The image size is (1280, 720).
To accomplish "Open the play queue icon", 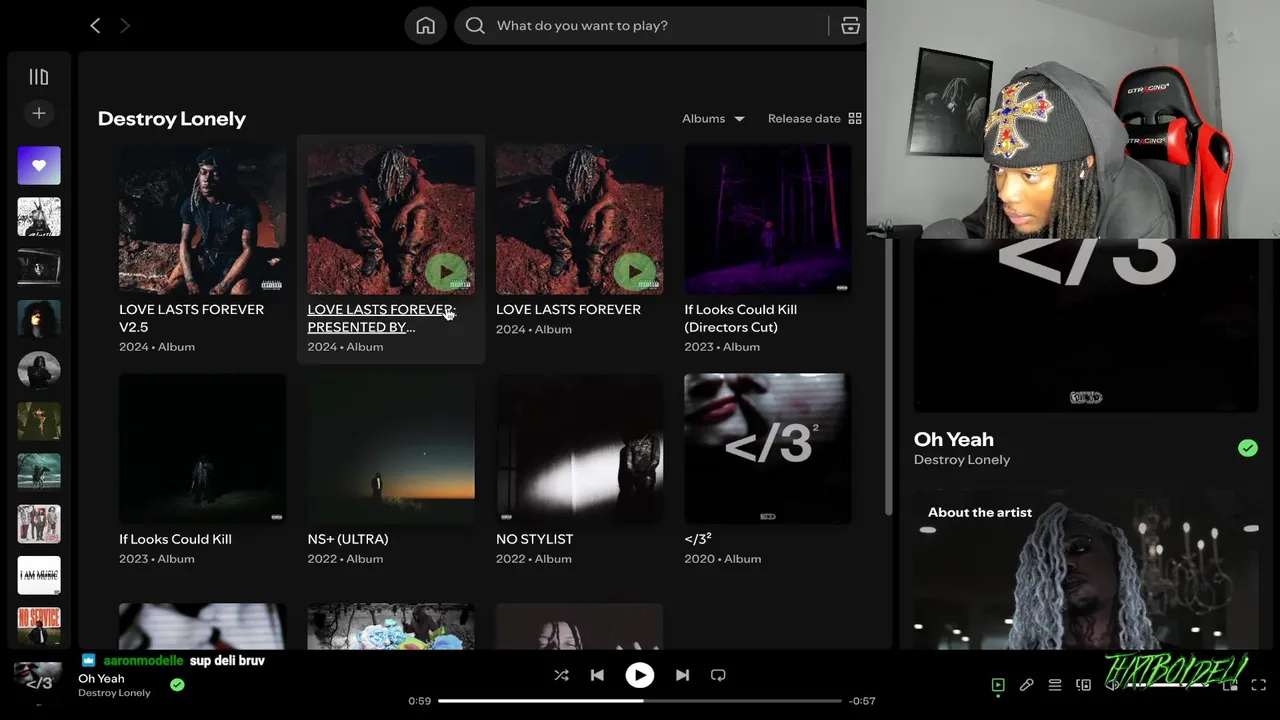I will pos(1055,685).
